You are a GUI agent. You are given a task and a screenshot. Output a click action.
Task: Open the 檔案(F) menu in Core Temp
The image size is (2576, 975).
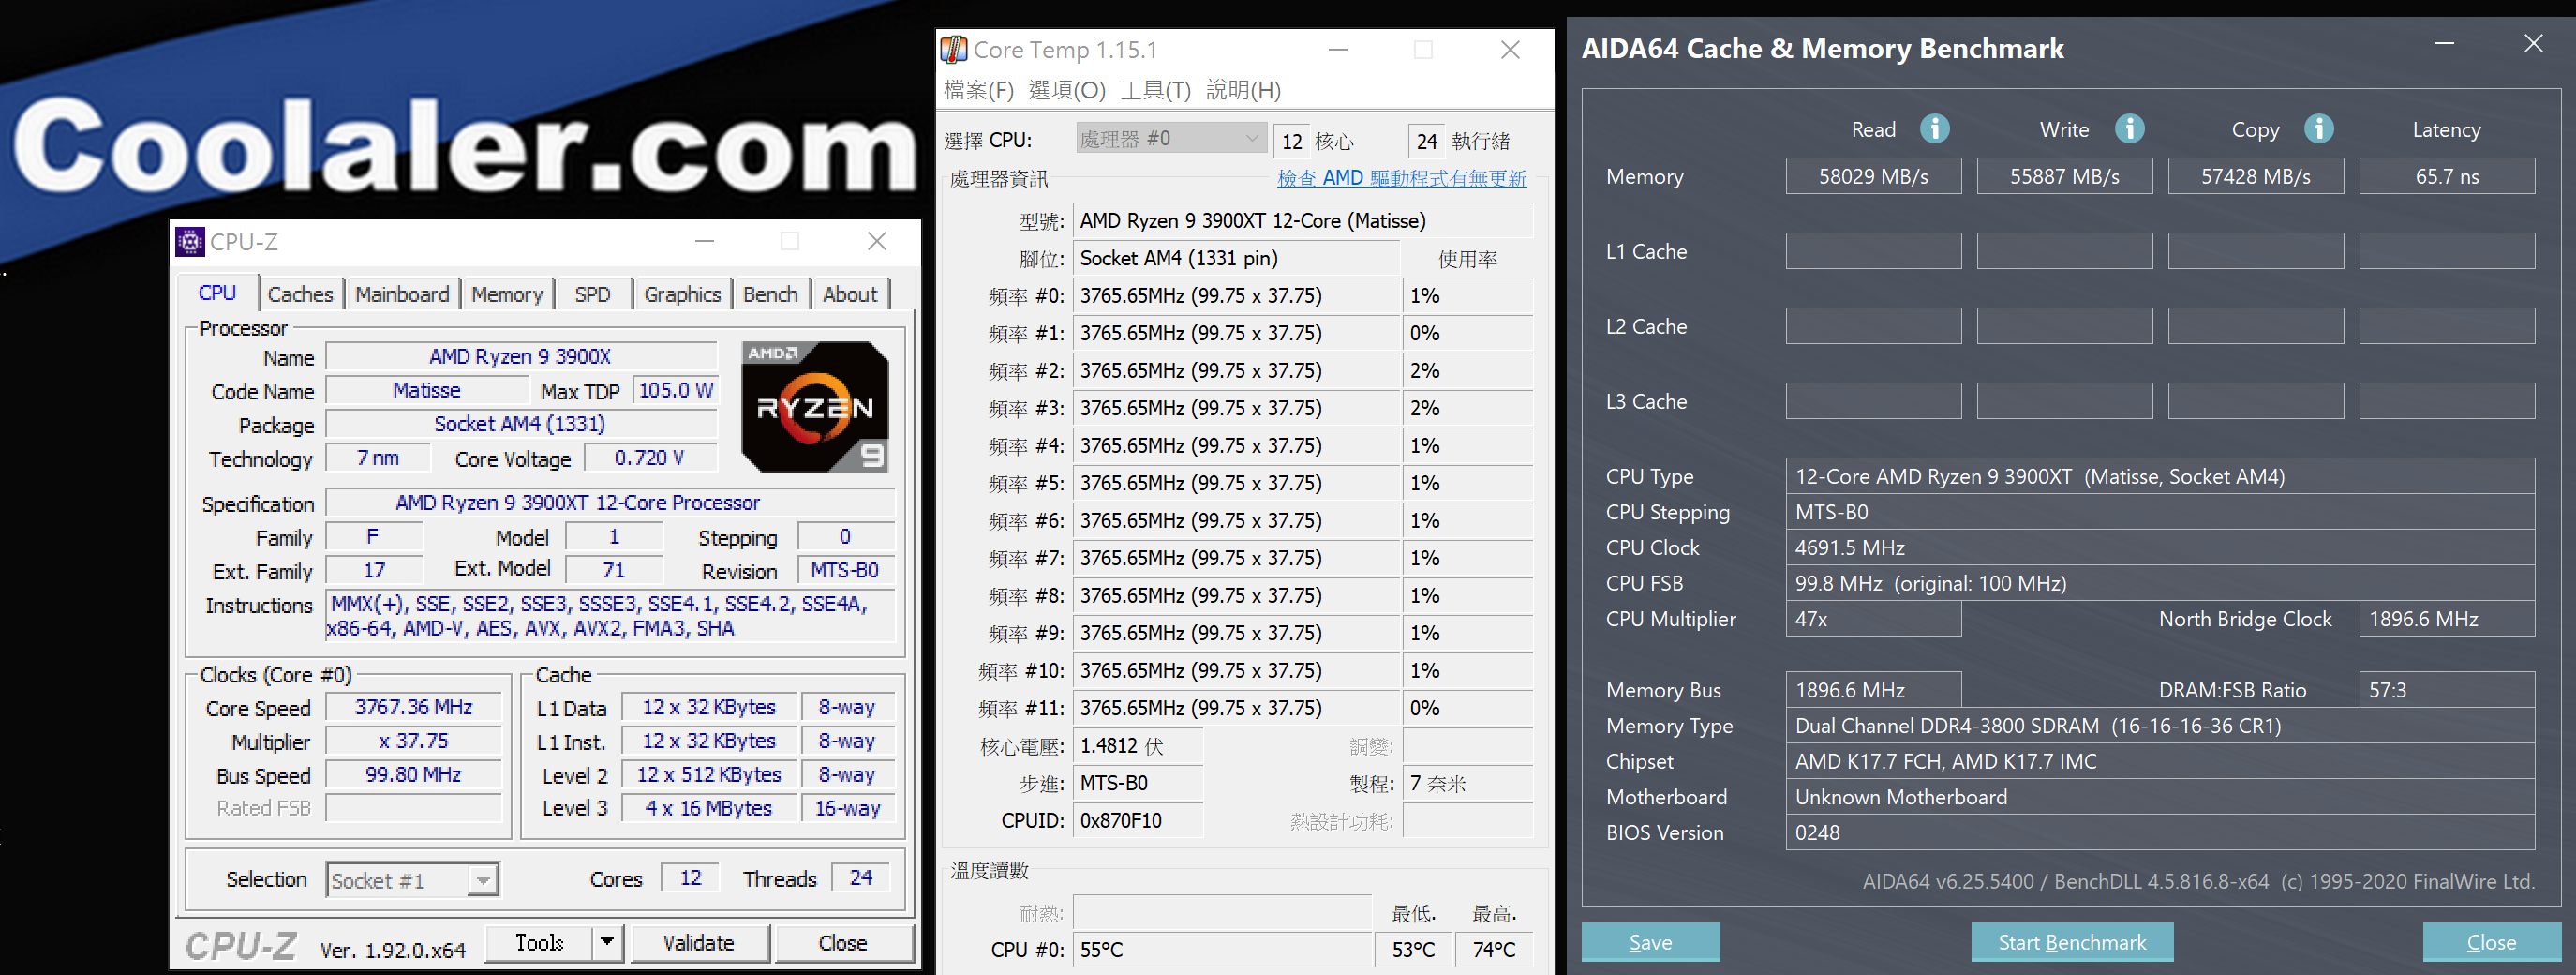click(x=979, y=90)
